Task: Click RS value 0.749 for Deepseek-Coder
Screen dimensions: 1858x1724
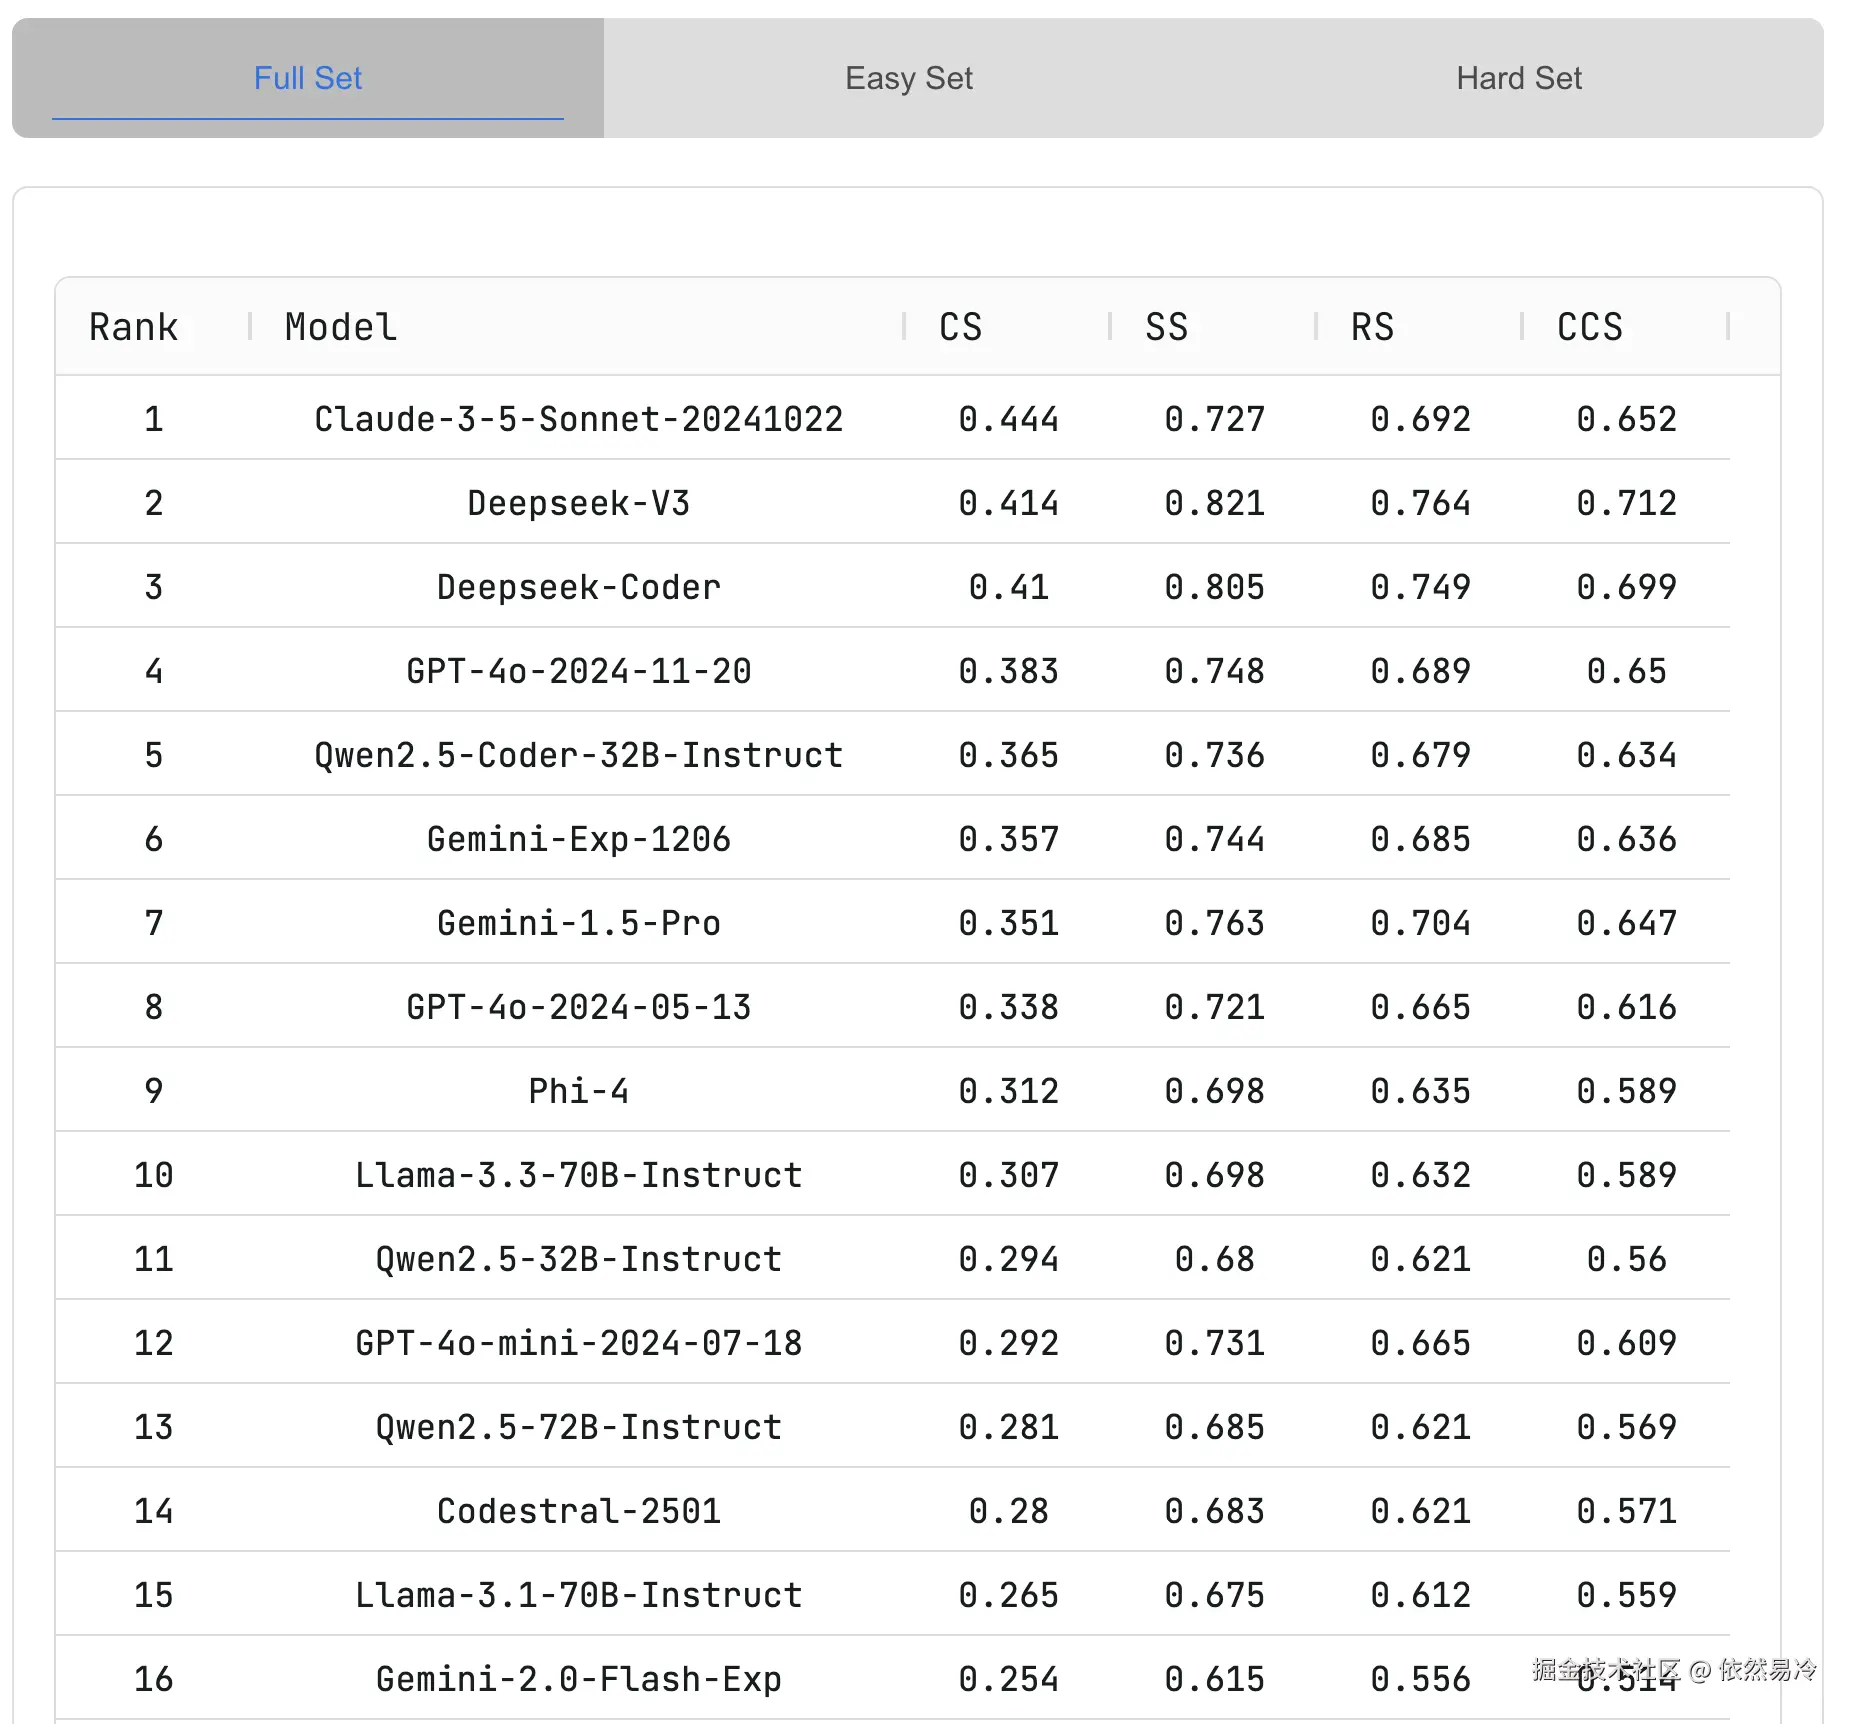Action: point(1421,587)
